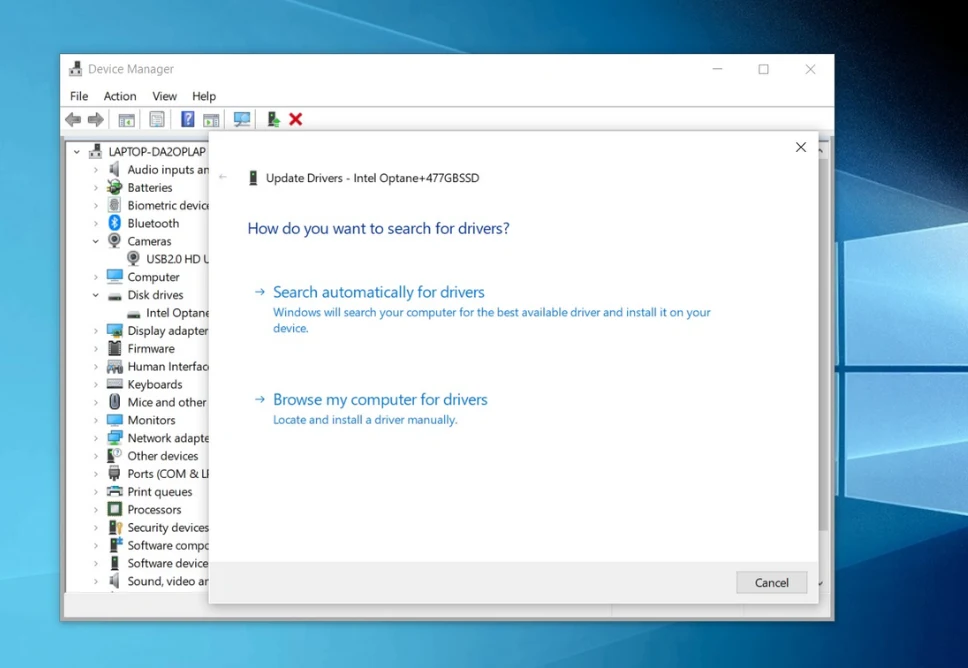The width and height of the screenshot is (968, 668).
Task: Expand the Software components category
Action: [x=96, y=545]
